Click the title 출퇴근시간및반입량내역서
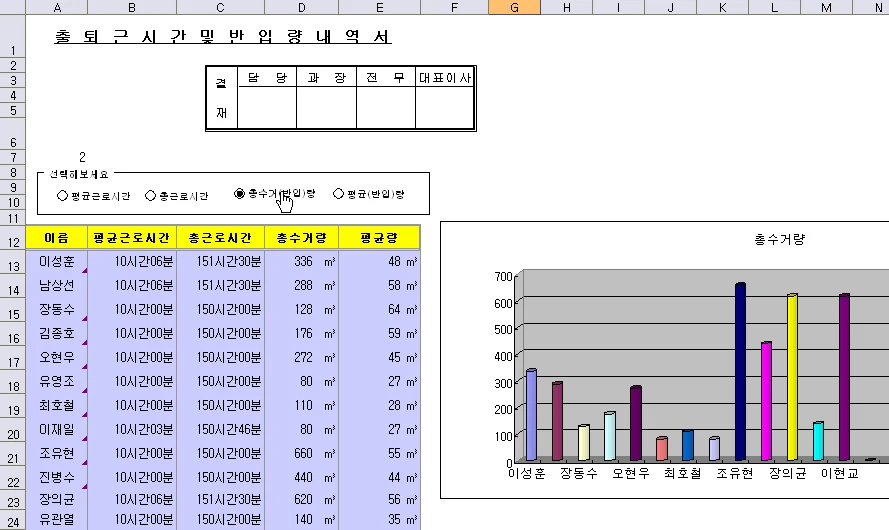 point(223,36)
